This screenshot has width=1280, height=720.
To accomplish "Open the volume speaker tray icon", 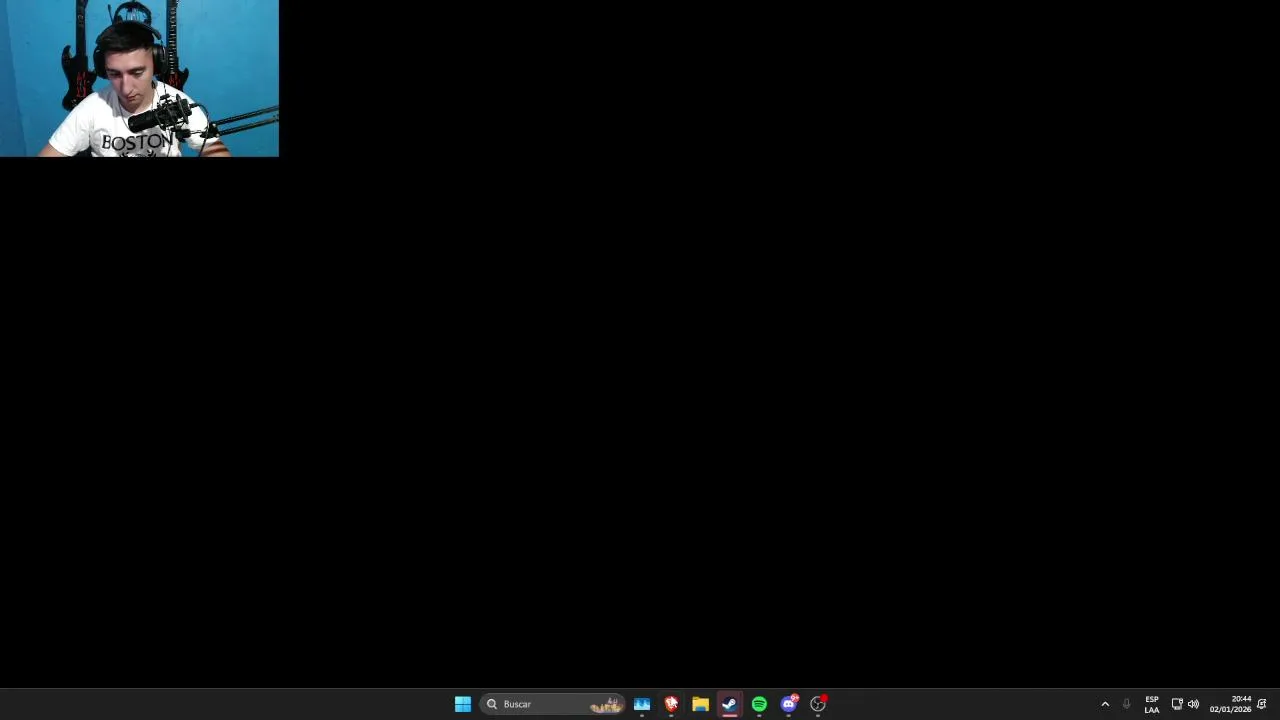I will [1193, 704].
